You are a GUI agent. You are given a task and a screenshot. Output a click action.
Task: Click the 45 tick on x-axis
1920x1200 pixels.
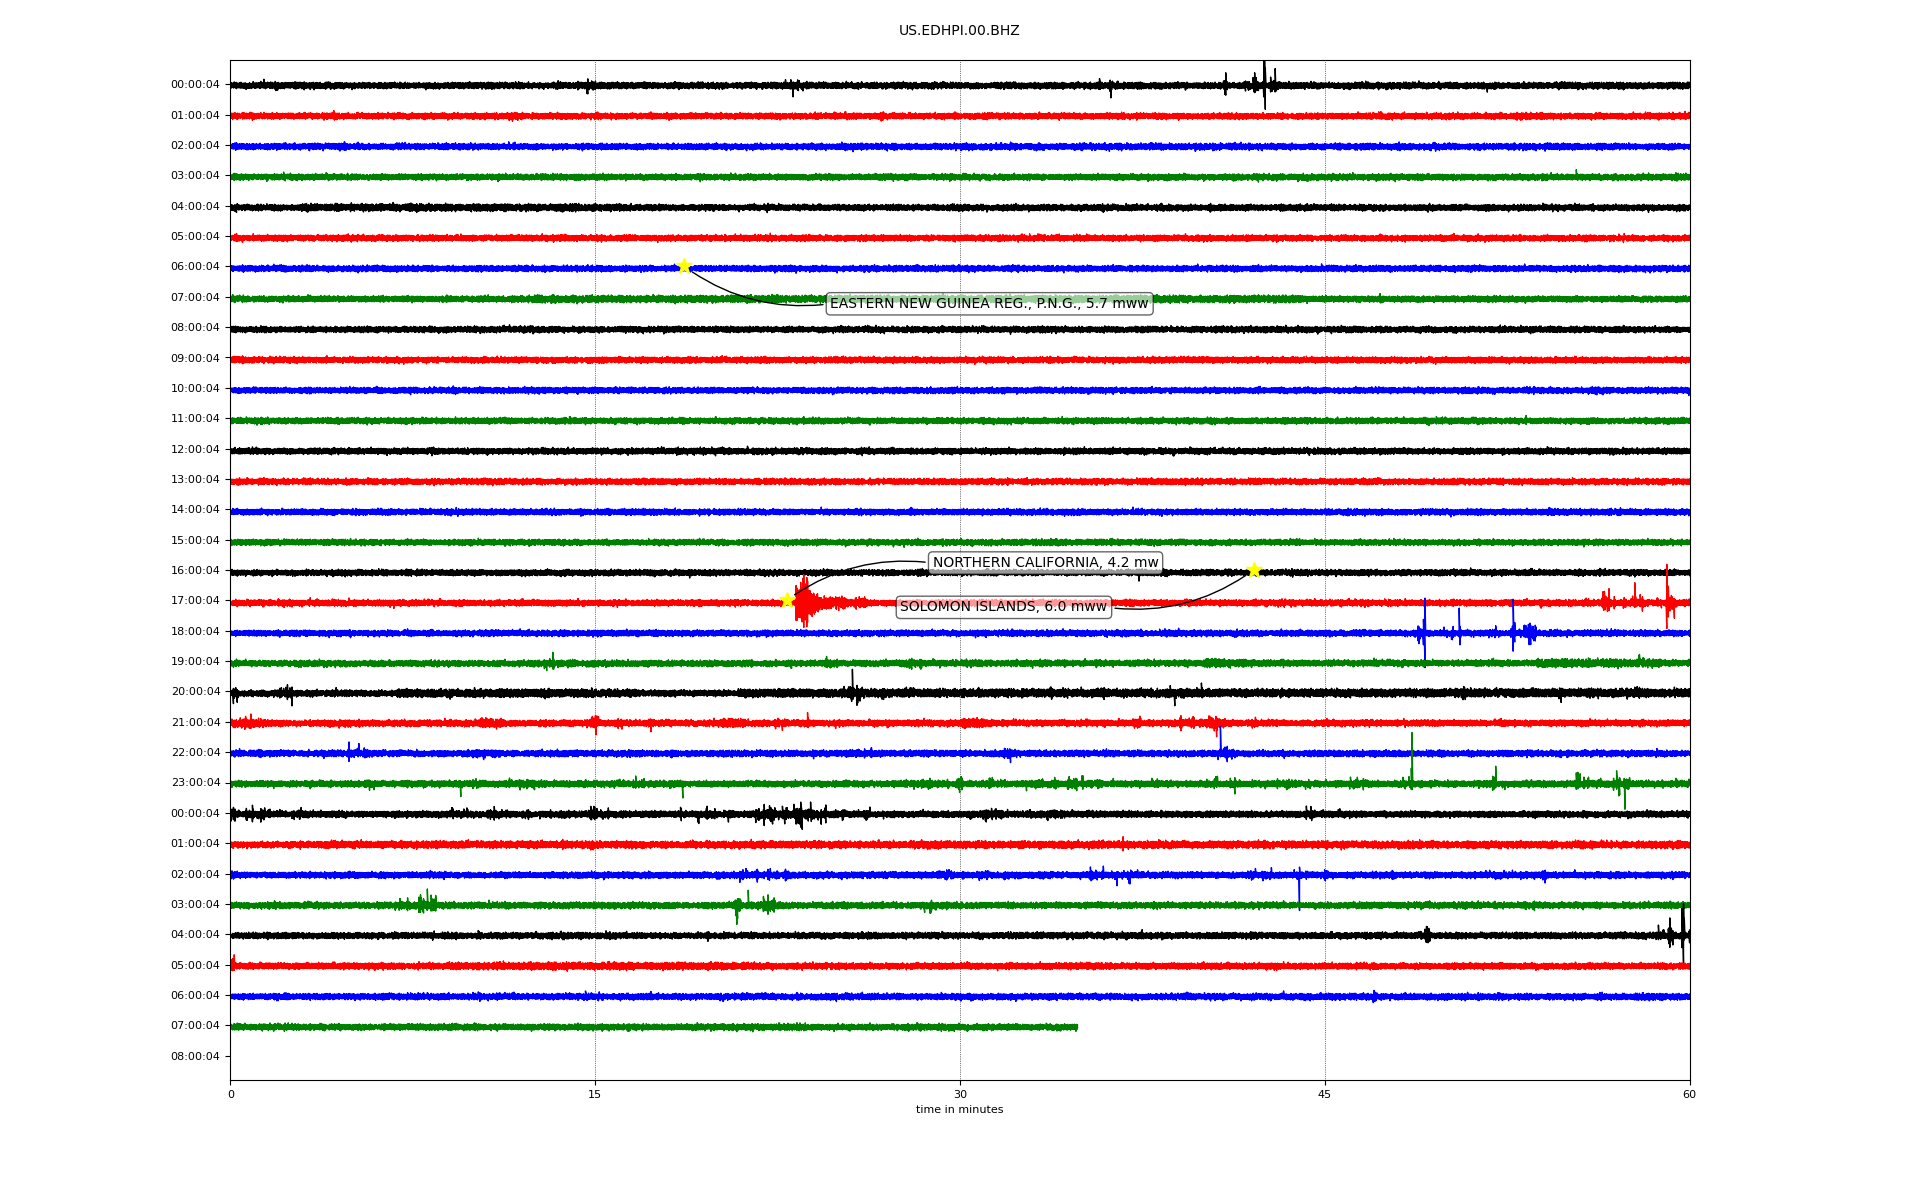click(x=1325, y=1094)
